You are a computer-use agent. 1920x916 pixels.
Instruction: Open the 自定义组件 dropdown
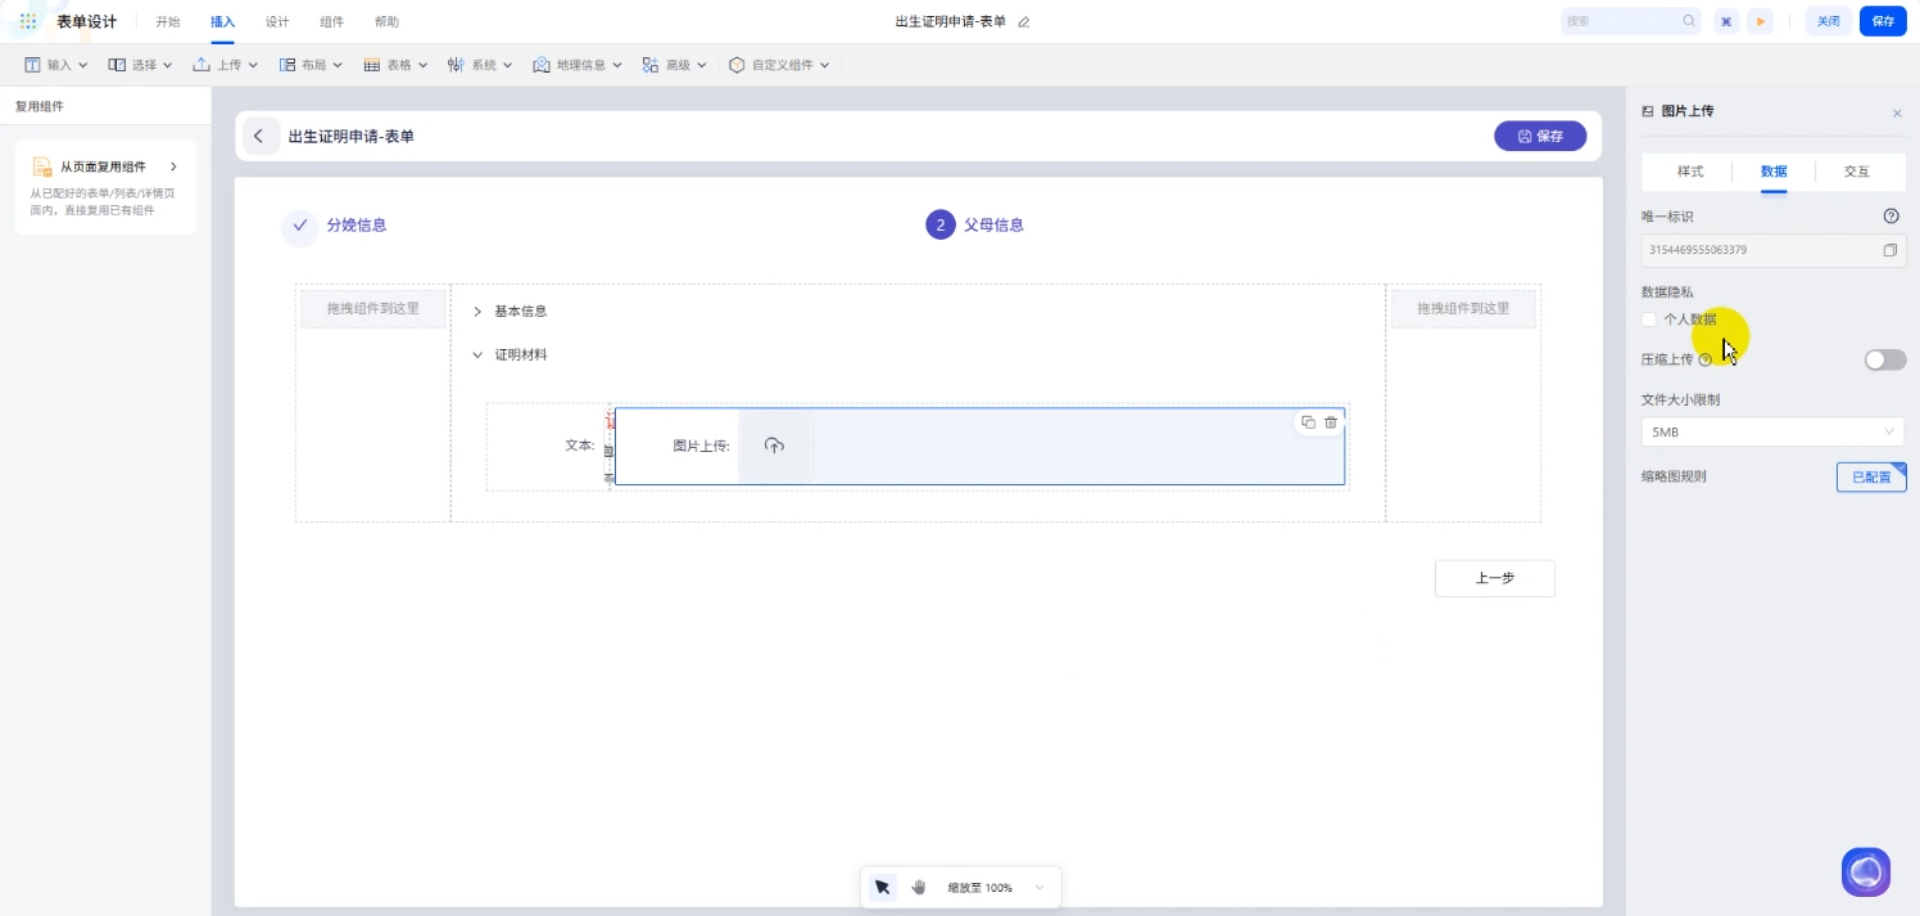pyautogui.click(x=779, y=65)
